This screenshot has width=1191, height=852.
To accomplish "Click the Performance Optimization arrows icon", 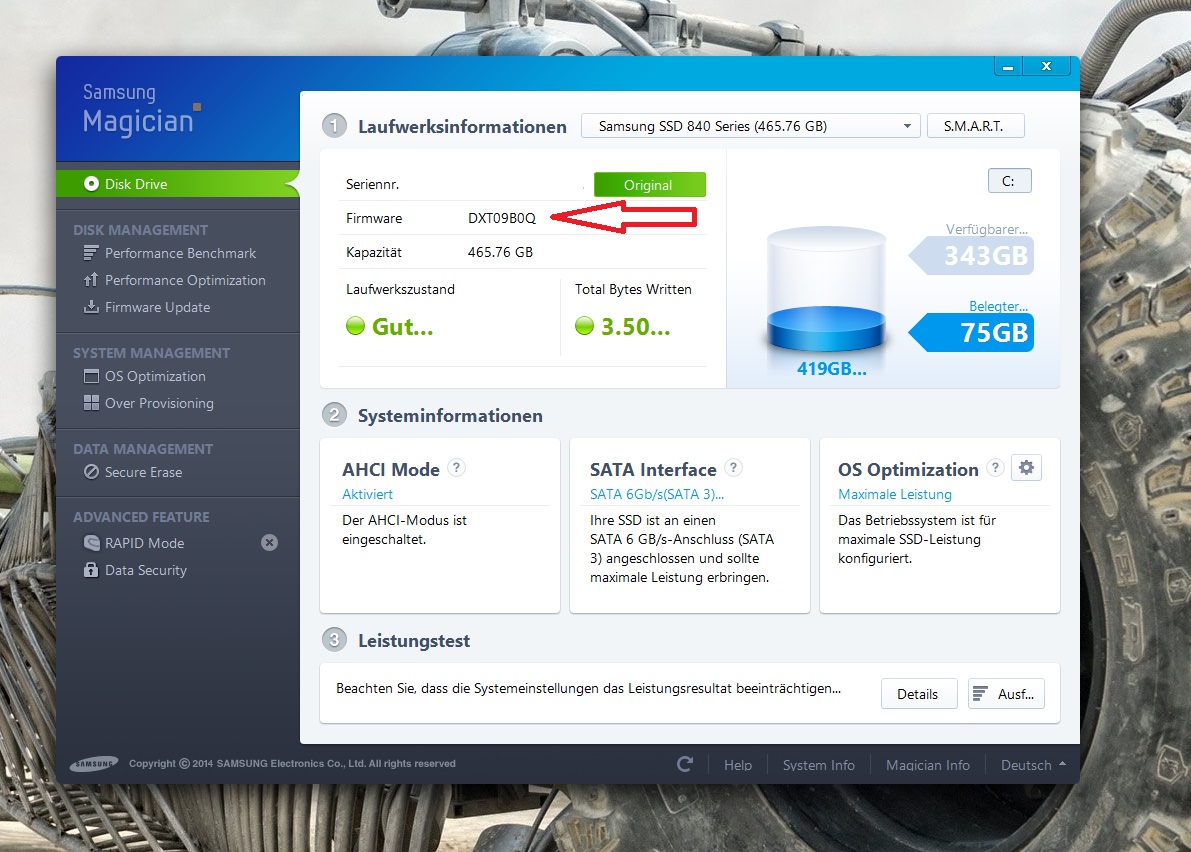I will pos(91,280).
